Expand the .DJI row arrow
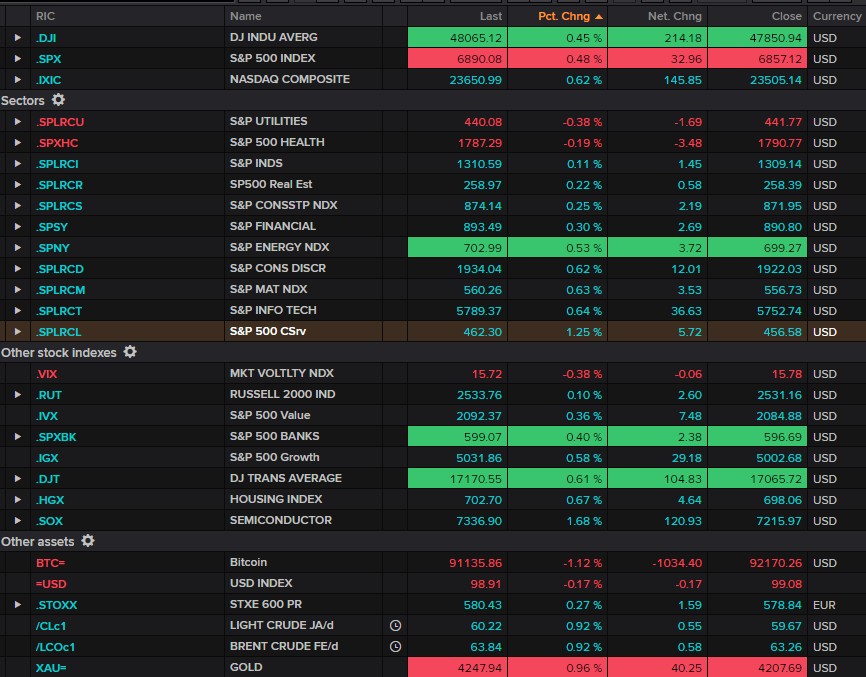The width and height of the screenshot is (866, 677). tap(17, 37)
